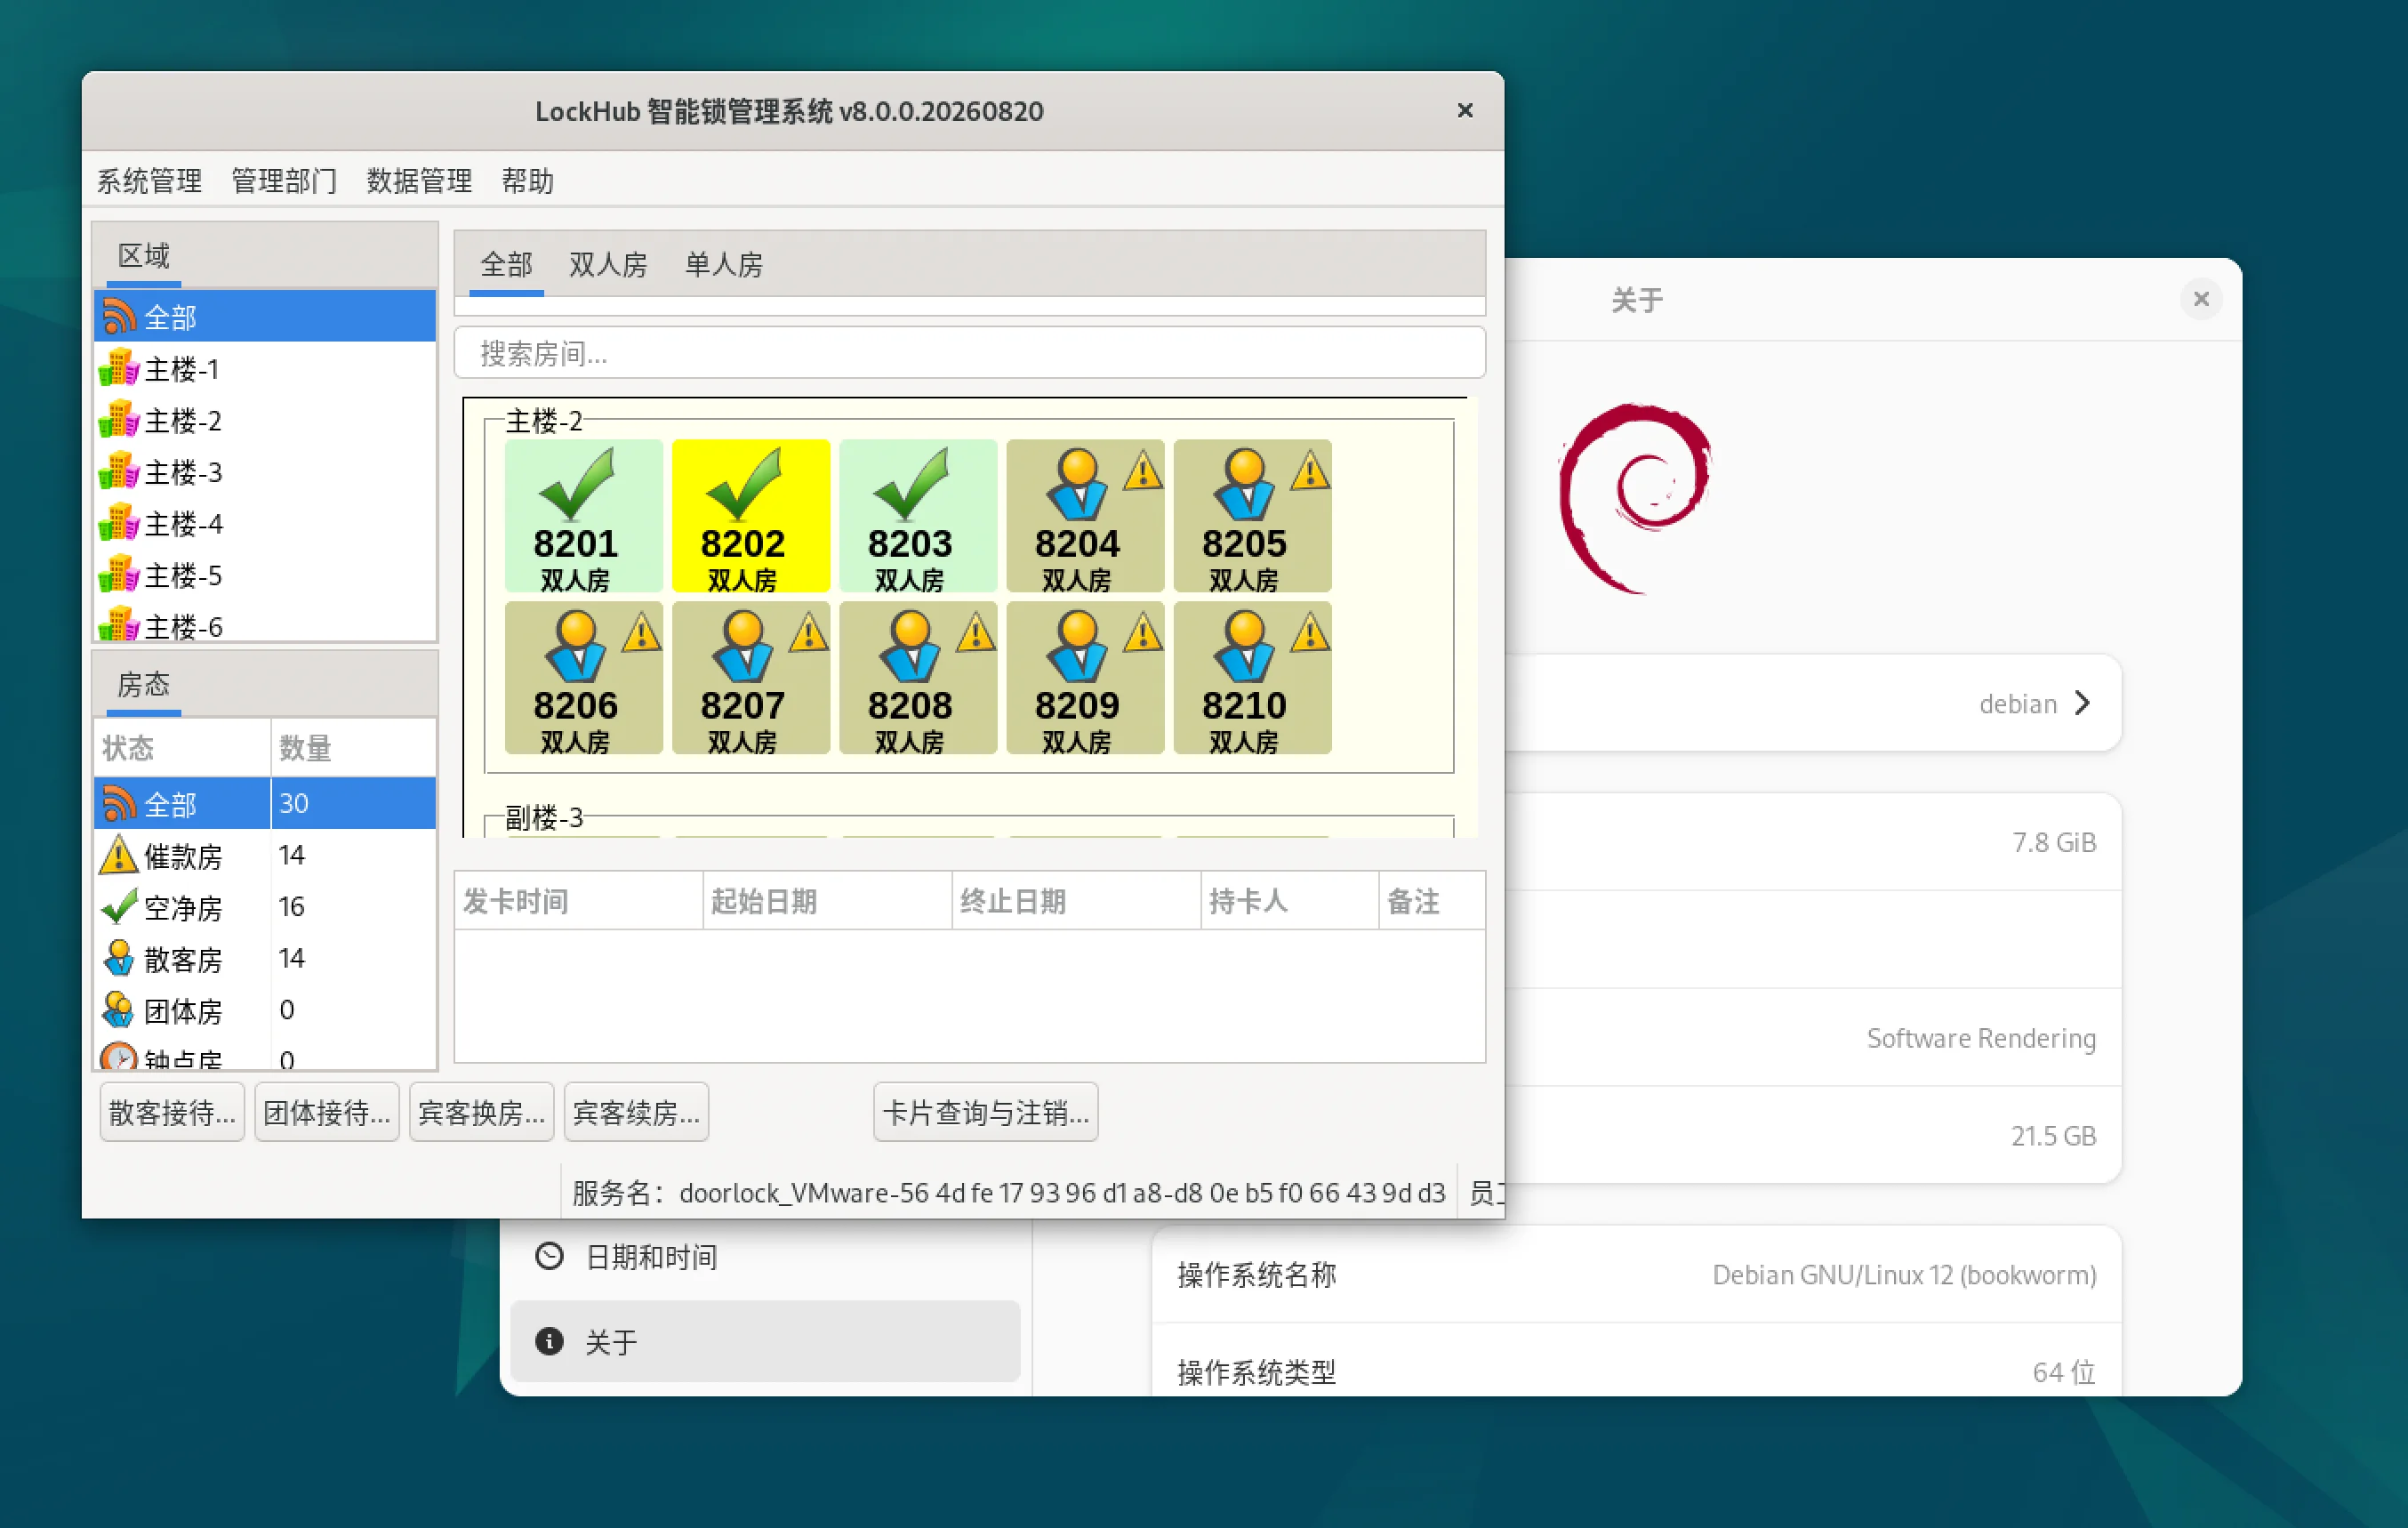The image size is (2408, 1528).
Task: Select occupied room 8206 tile
Action: point(583,678)
